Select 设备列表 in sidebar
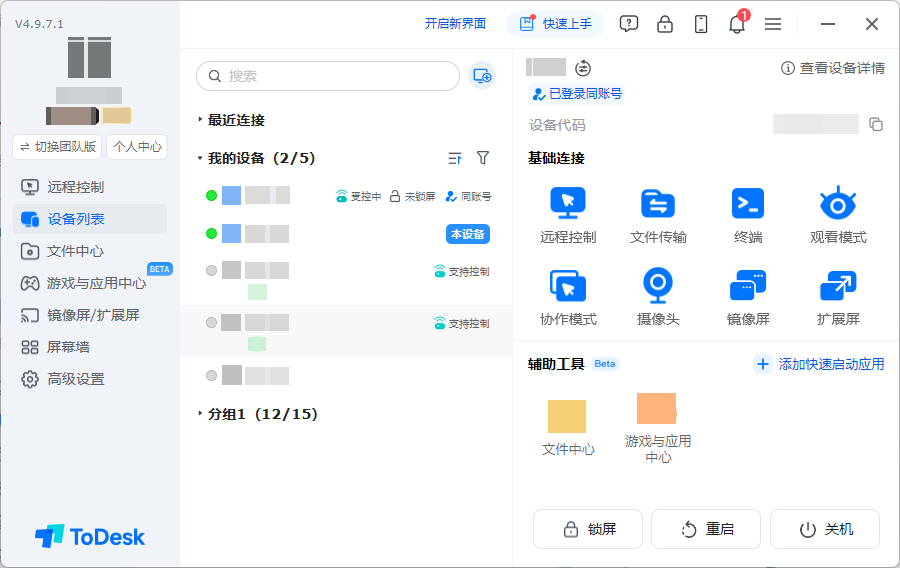Screen dimensions: 900x568 [90, 219]
